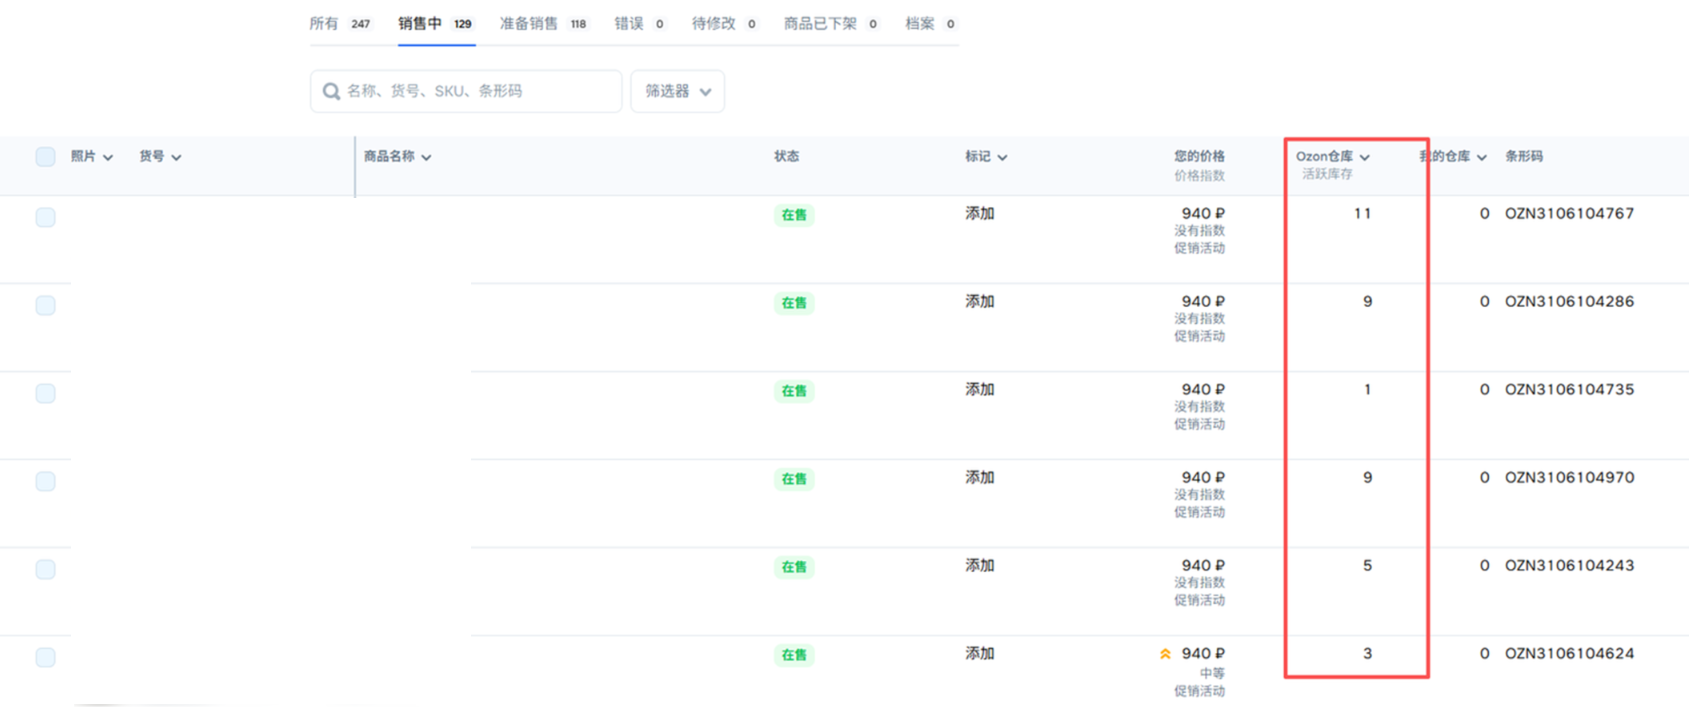Check the row with barcode OZN3106104767

(x=45, y=218)
